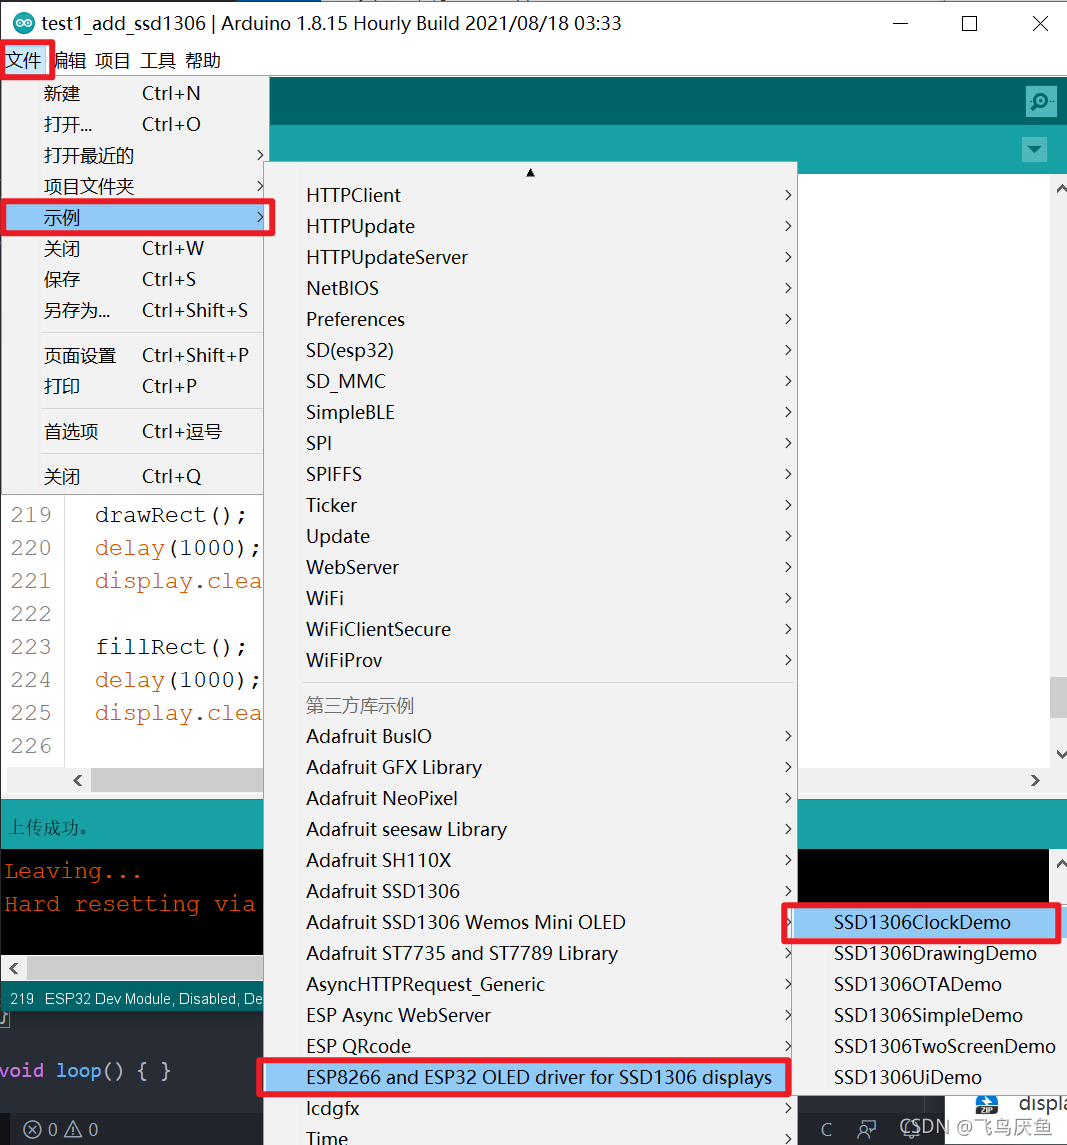
Task: Open the Serial Monitor icon
Action: [1040, 102]
